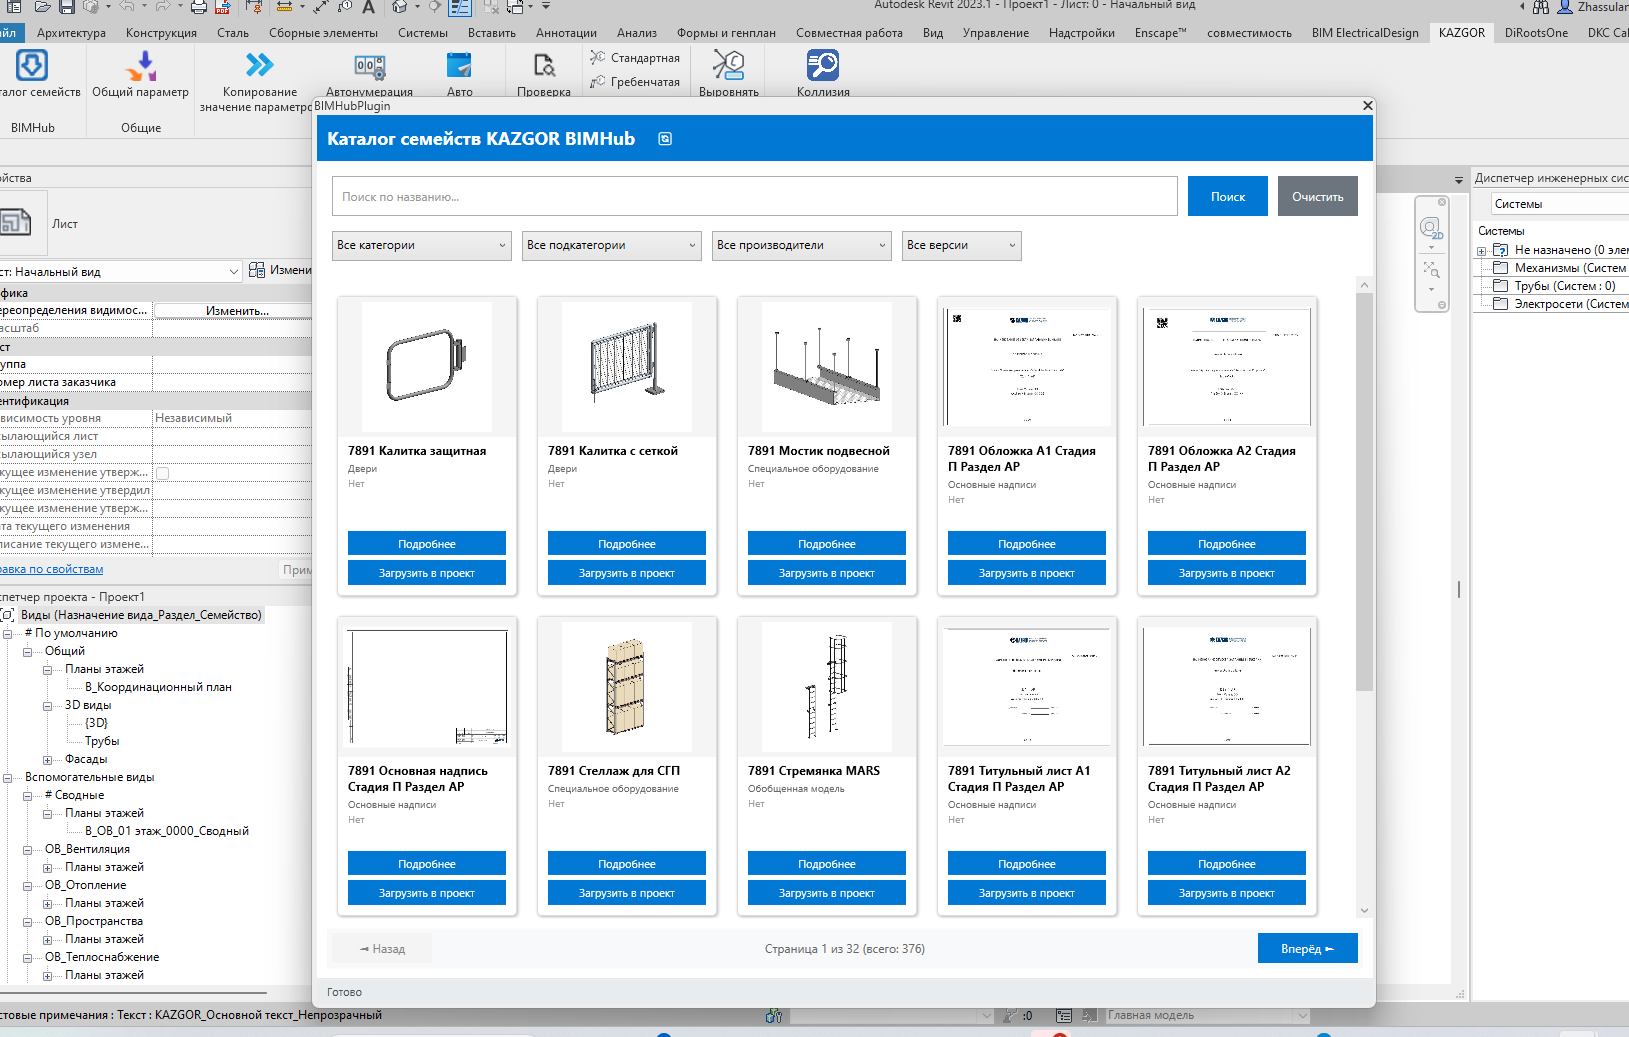Click the zoom region icon in navigation bar
1629x1037 pixels.
click(1431, 269)
